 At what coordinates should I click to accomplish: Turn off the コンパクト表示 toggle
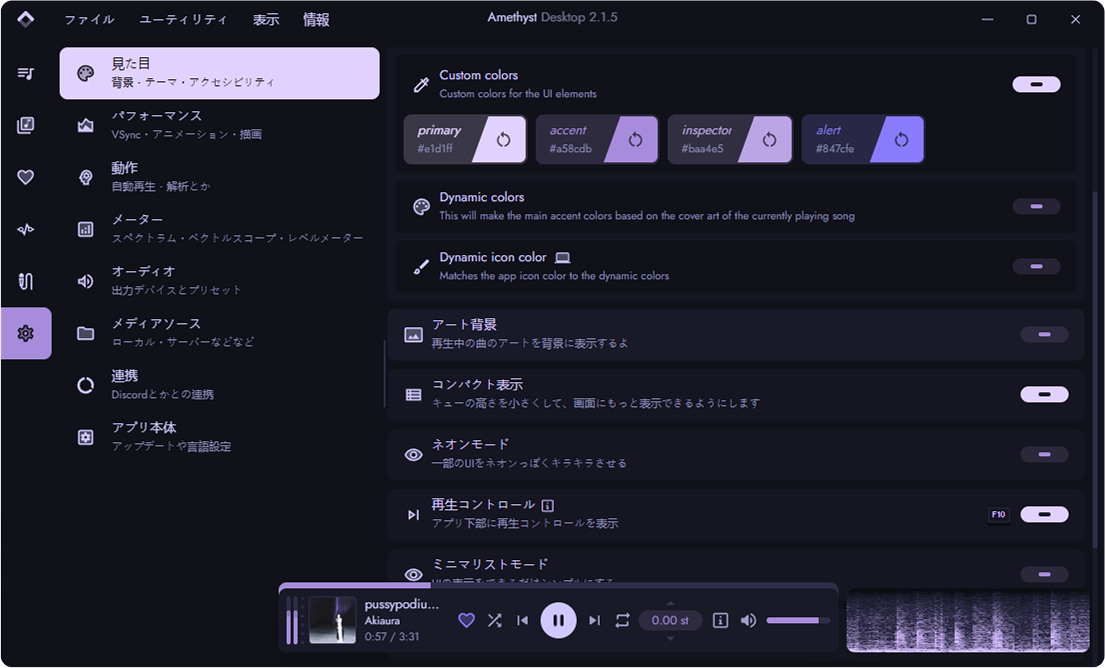pyautogui.click(x=1043, y=394)
